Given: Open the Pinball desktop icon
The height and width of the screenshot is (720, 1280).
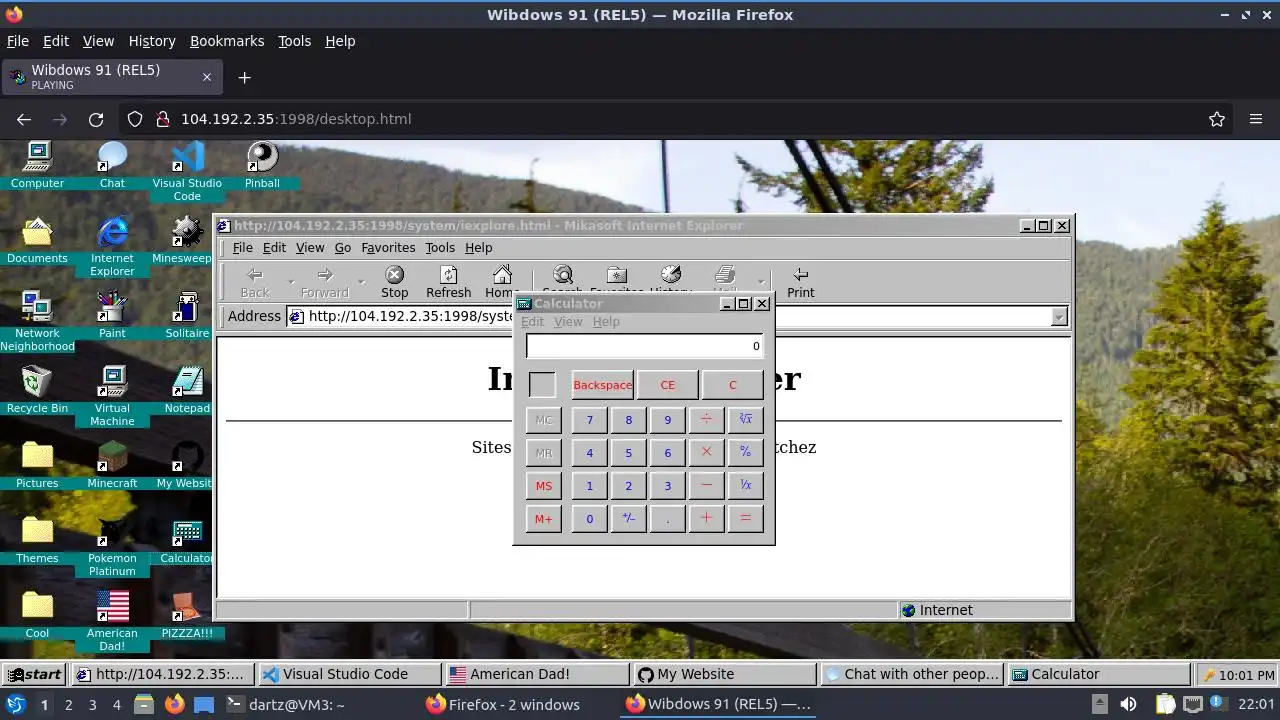Looking at the screenshot, I should 262,165.
